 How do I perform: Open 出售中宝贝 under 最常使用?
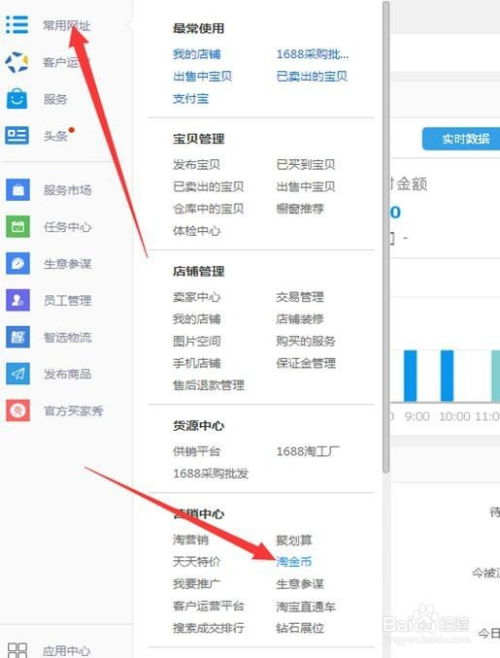click(202, 76)
